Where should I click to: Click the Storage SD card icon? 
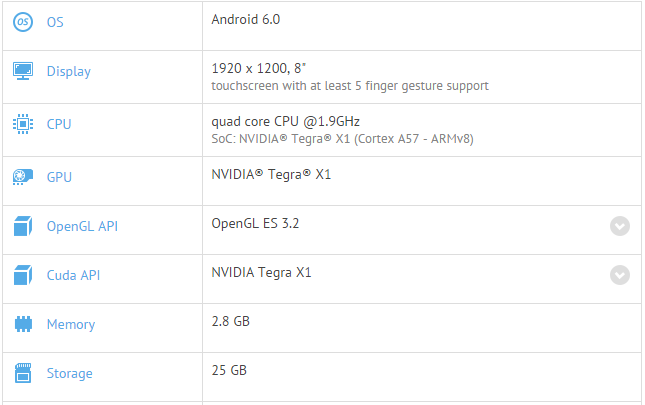tap(23, 374)
